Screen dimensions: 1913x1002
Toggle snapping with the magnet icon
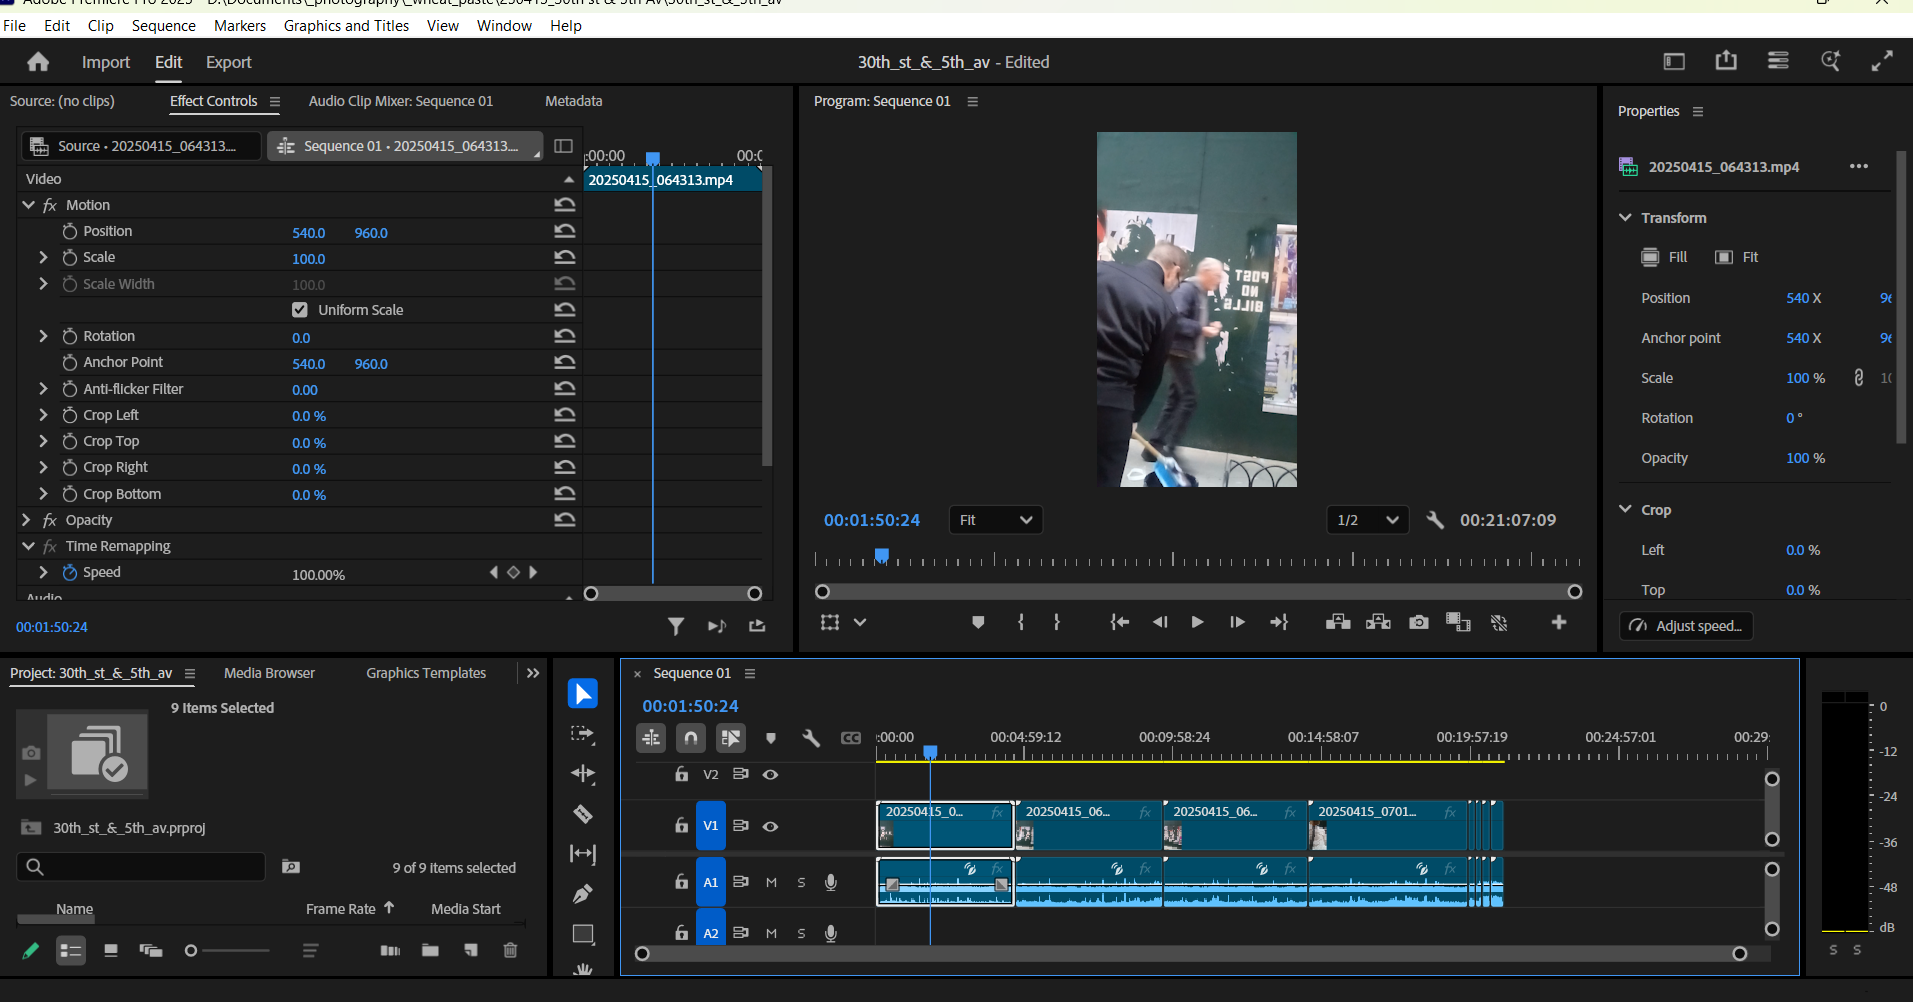click(x=690, y=737)
